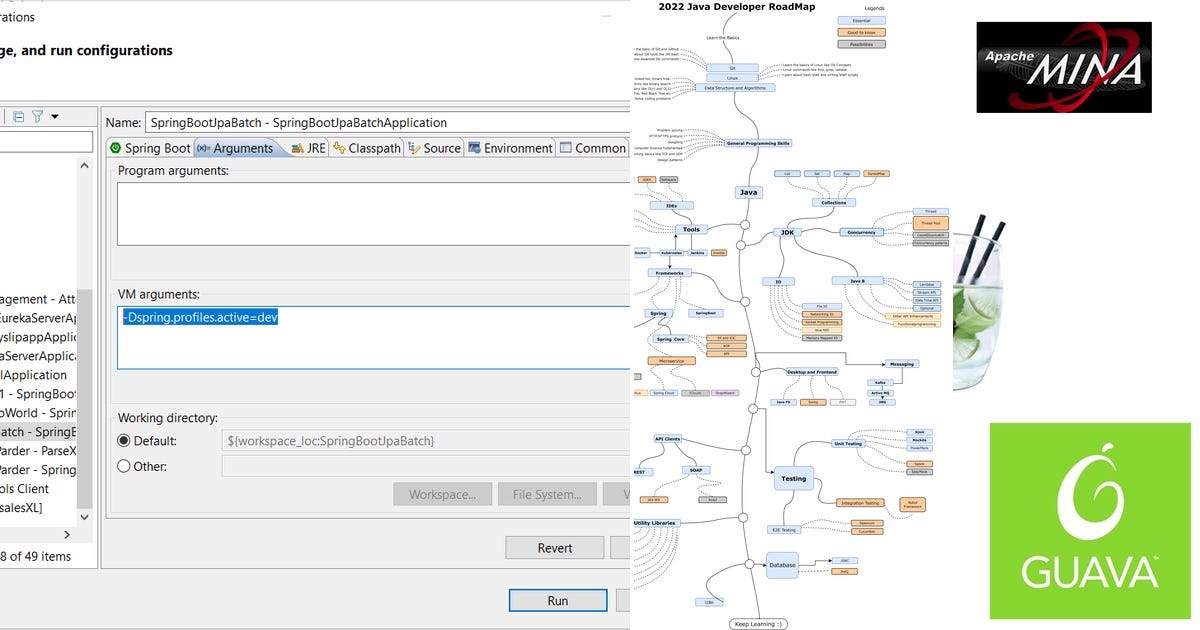Click the tree panel scroll-up arrow
Image resolution: width=1200 pixels, height=630 pixels.
(x=83, y=164)
